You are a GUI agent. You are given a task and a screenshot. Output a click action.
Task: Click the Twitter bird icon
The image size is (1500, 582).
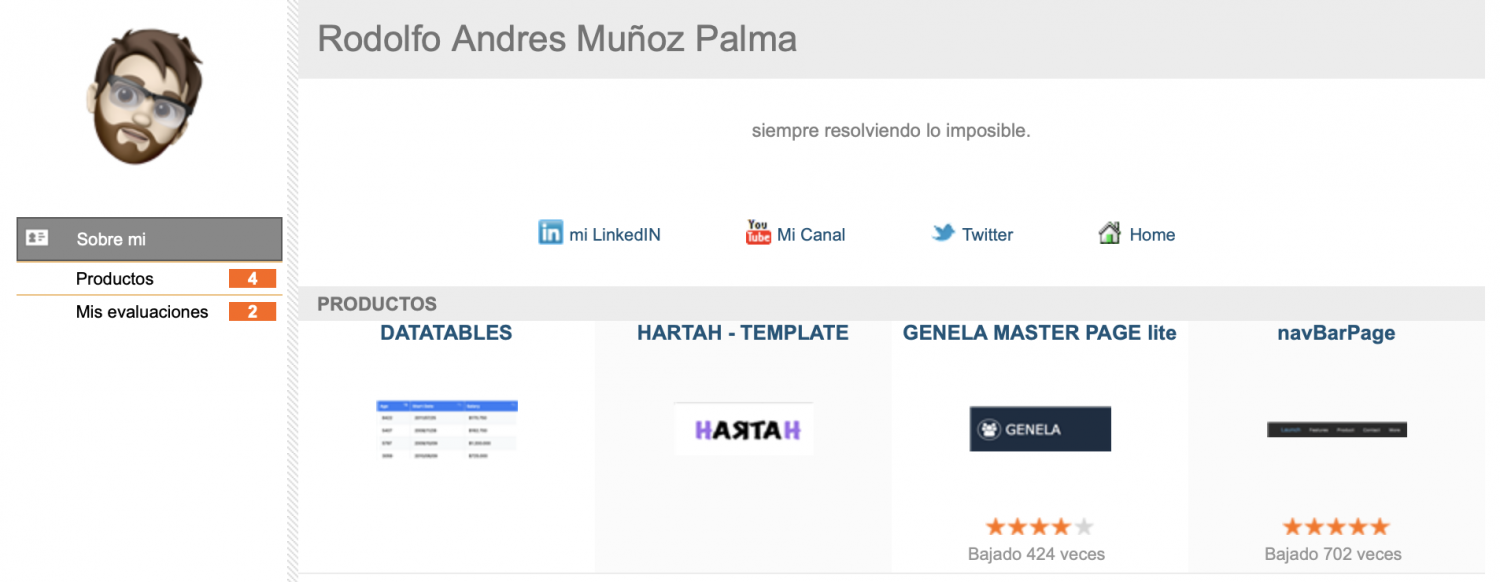point(943,234)
